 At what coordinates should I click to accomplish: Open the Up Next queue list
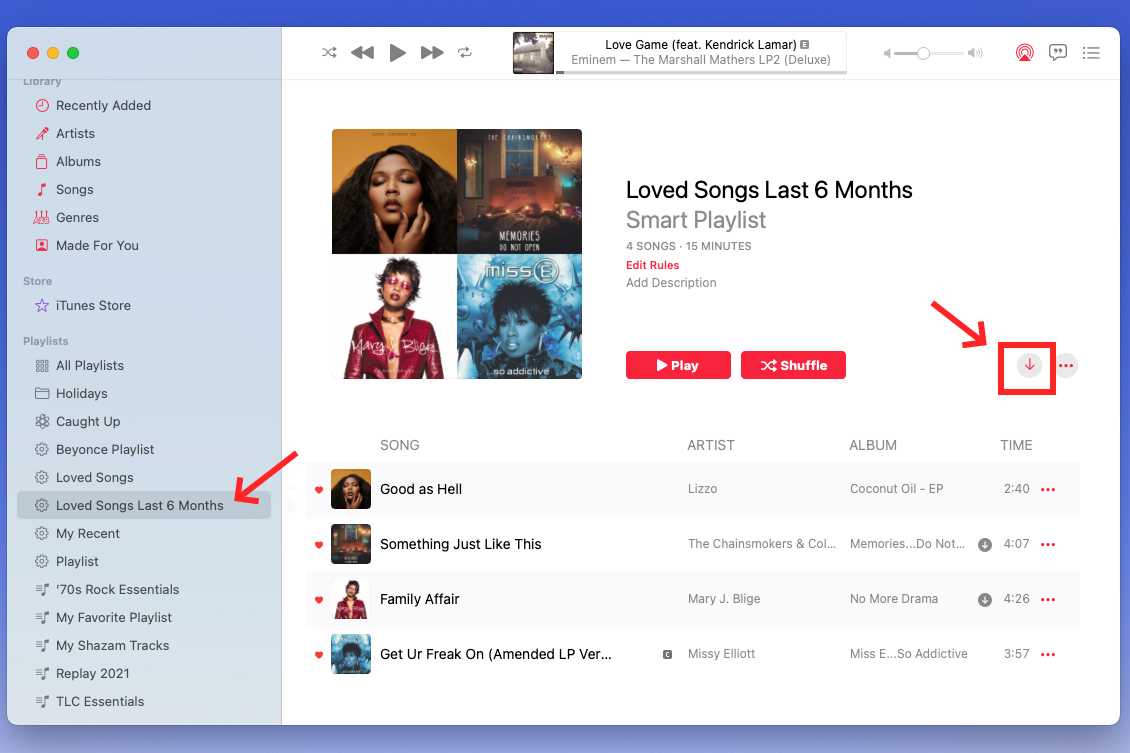1091,52
